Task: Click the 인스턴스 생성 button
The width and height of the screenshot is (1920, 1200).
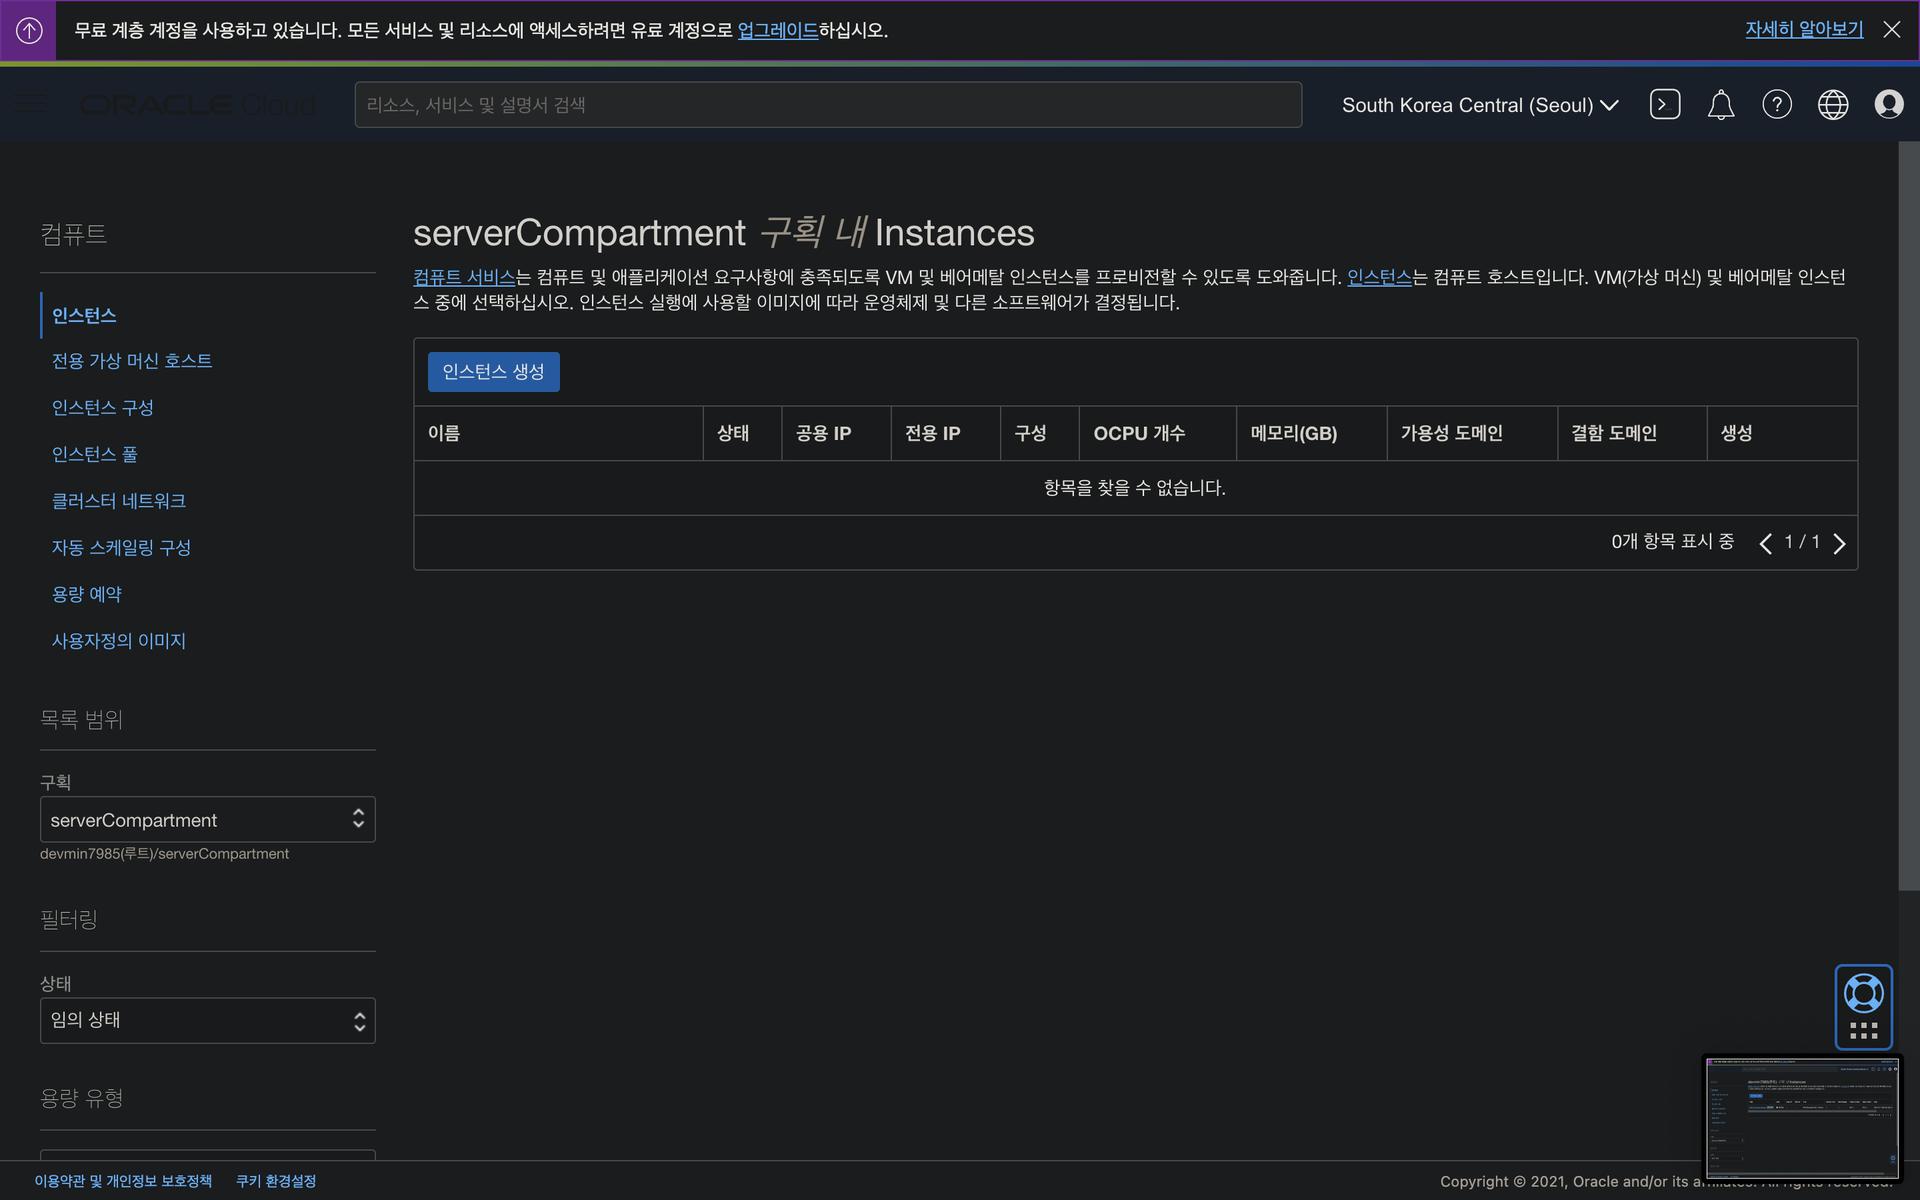Action: [493, 372]
